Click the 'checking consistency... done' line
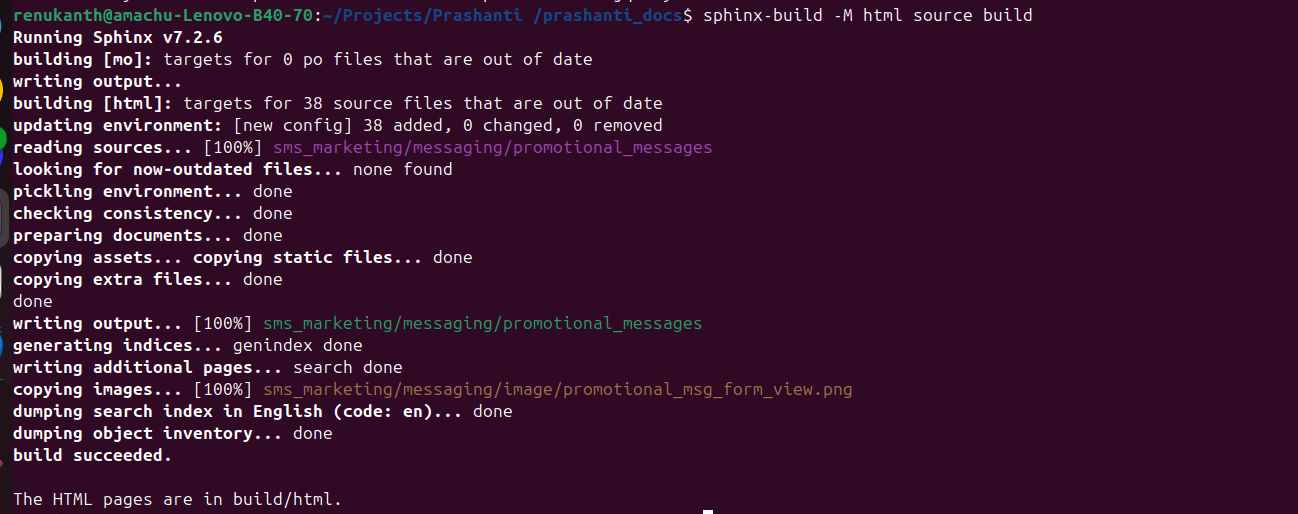Screen dimensions: 1298x514 (152, 213)
